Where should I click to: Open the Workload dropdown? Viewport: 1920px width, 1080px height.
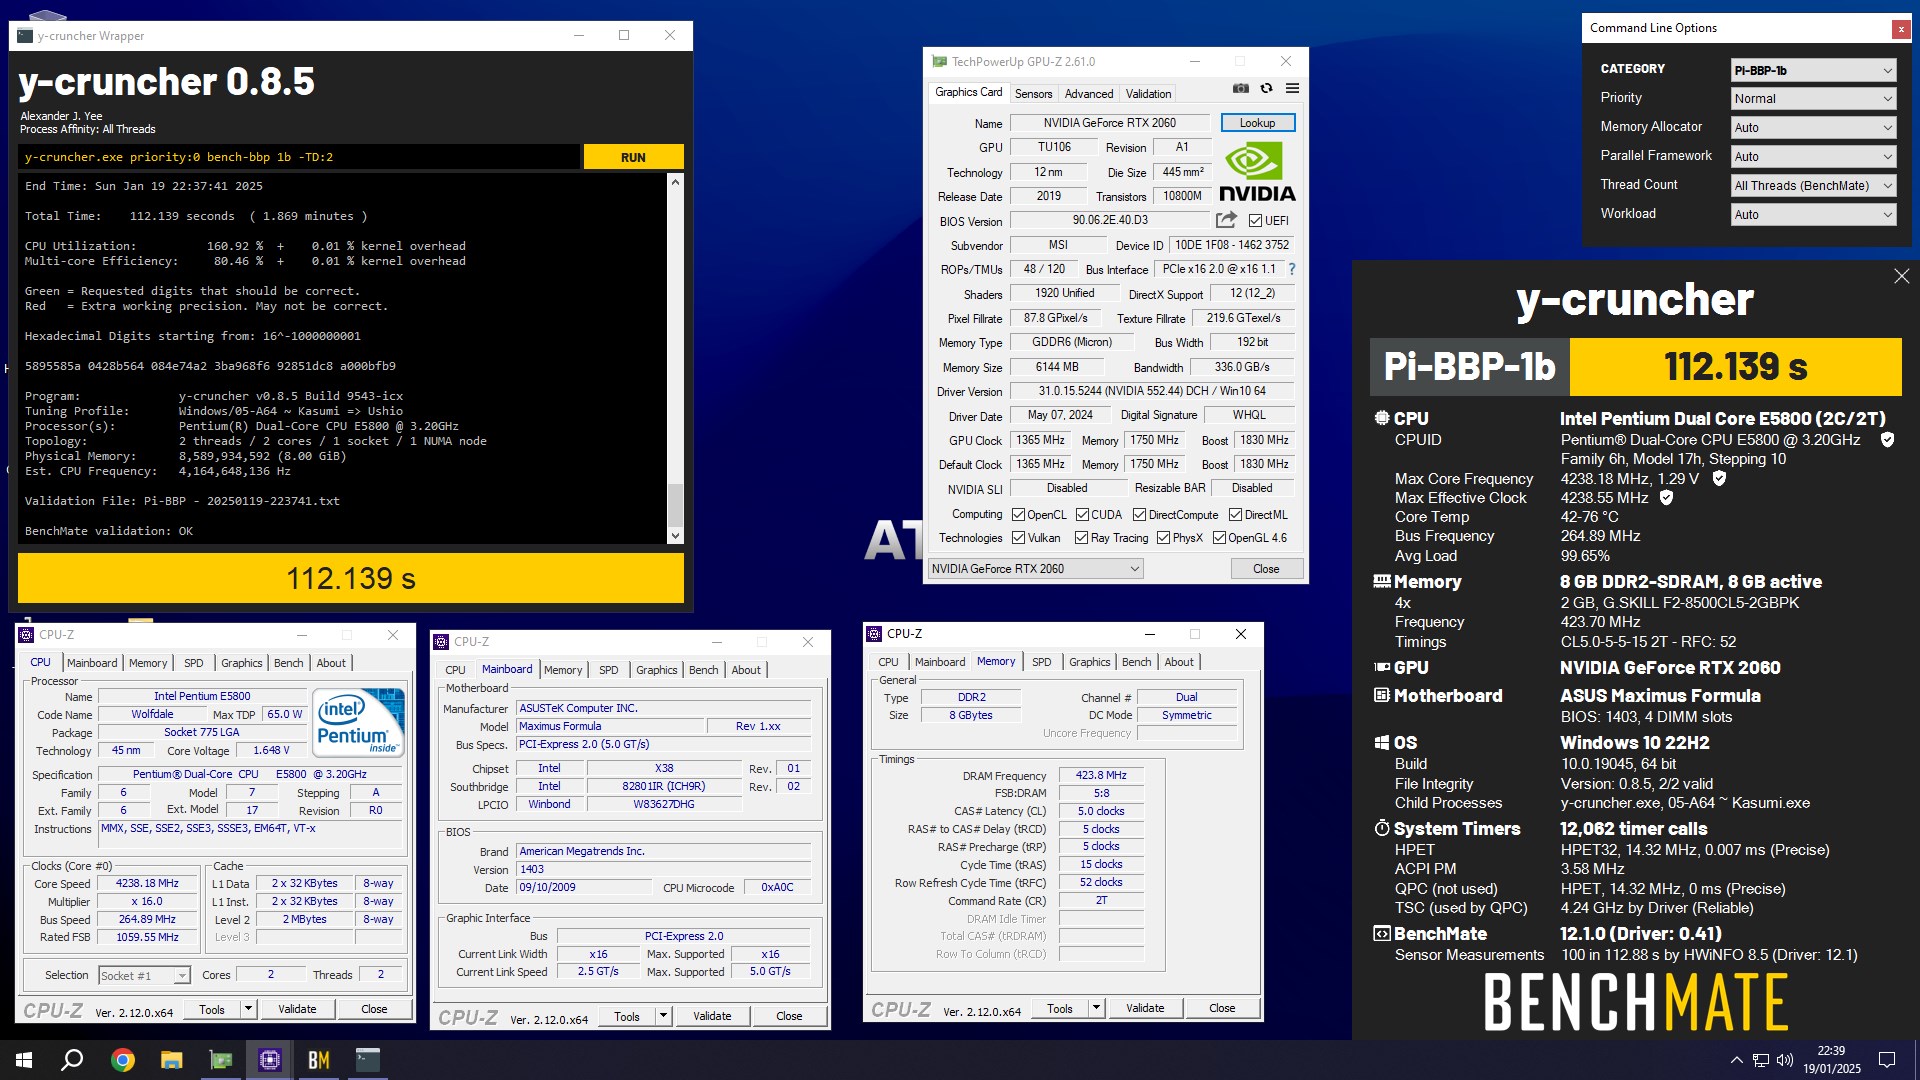pyautogui.click(x=1813, y=215)
